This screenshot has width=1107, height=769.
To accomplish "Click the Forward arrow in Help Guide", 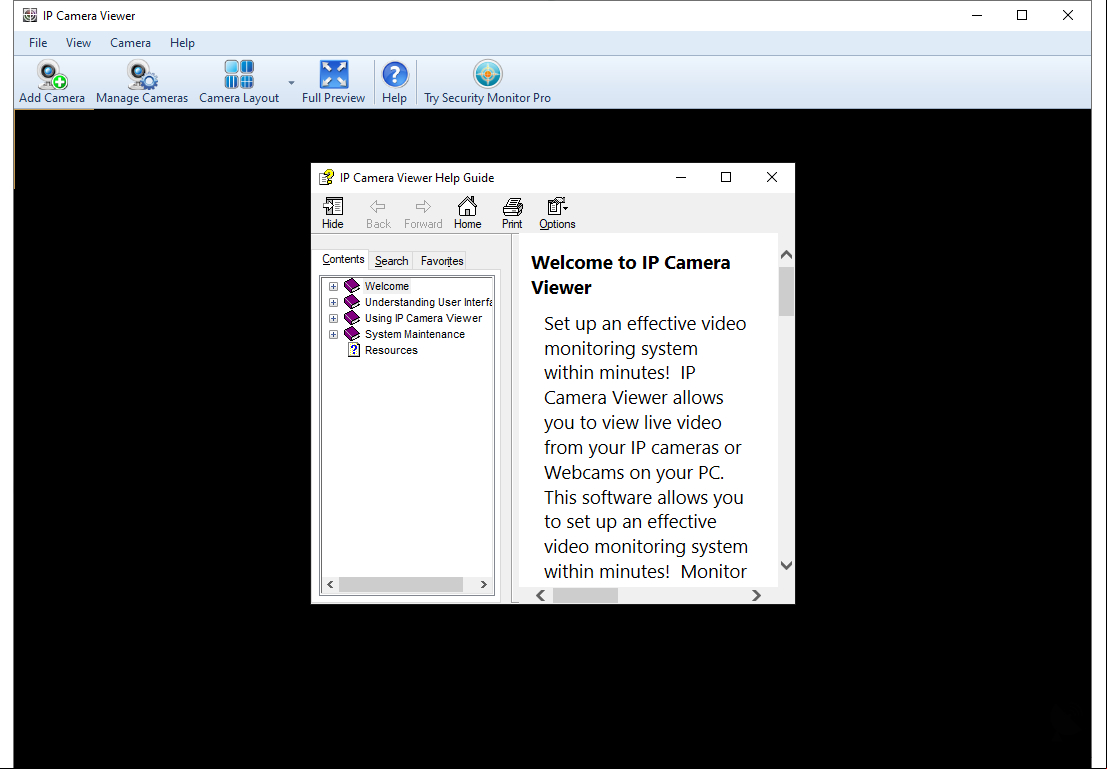I will tap(423, 213).
